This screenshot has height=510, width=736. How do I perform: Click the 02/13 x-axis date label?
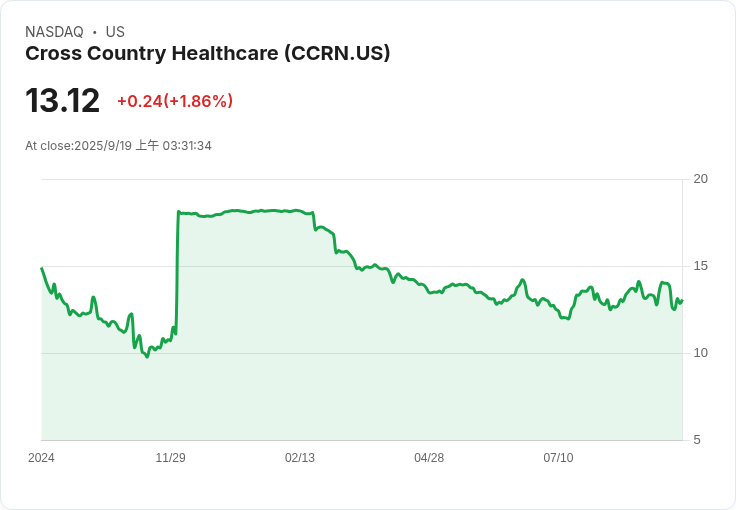click(300, 457)
